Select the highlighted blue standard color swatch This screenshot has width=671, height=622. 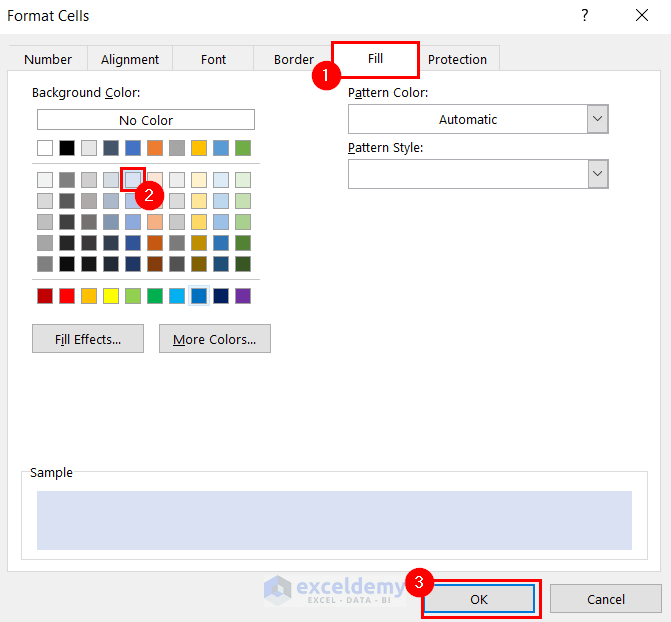pos(199,296)
